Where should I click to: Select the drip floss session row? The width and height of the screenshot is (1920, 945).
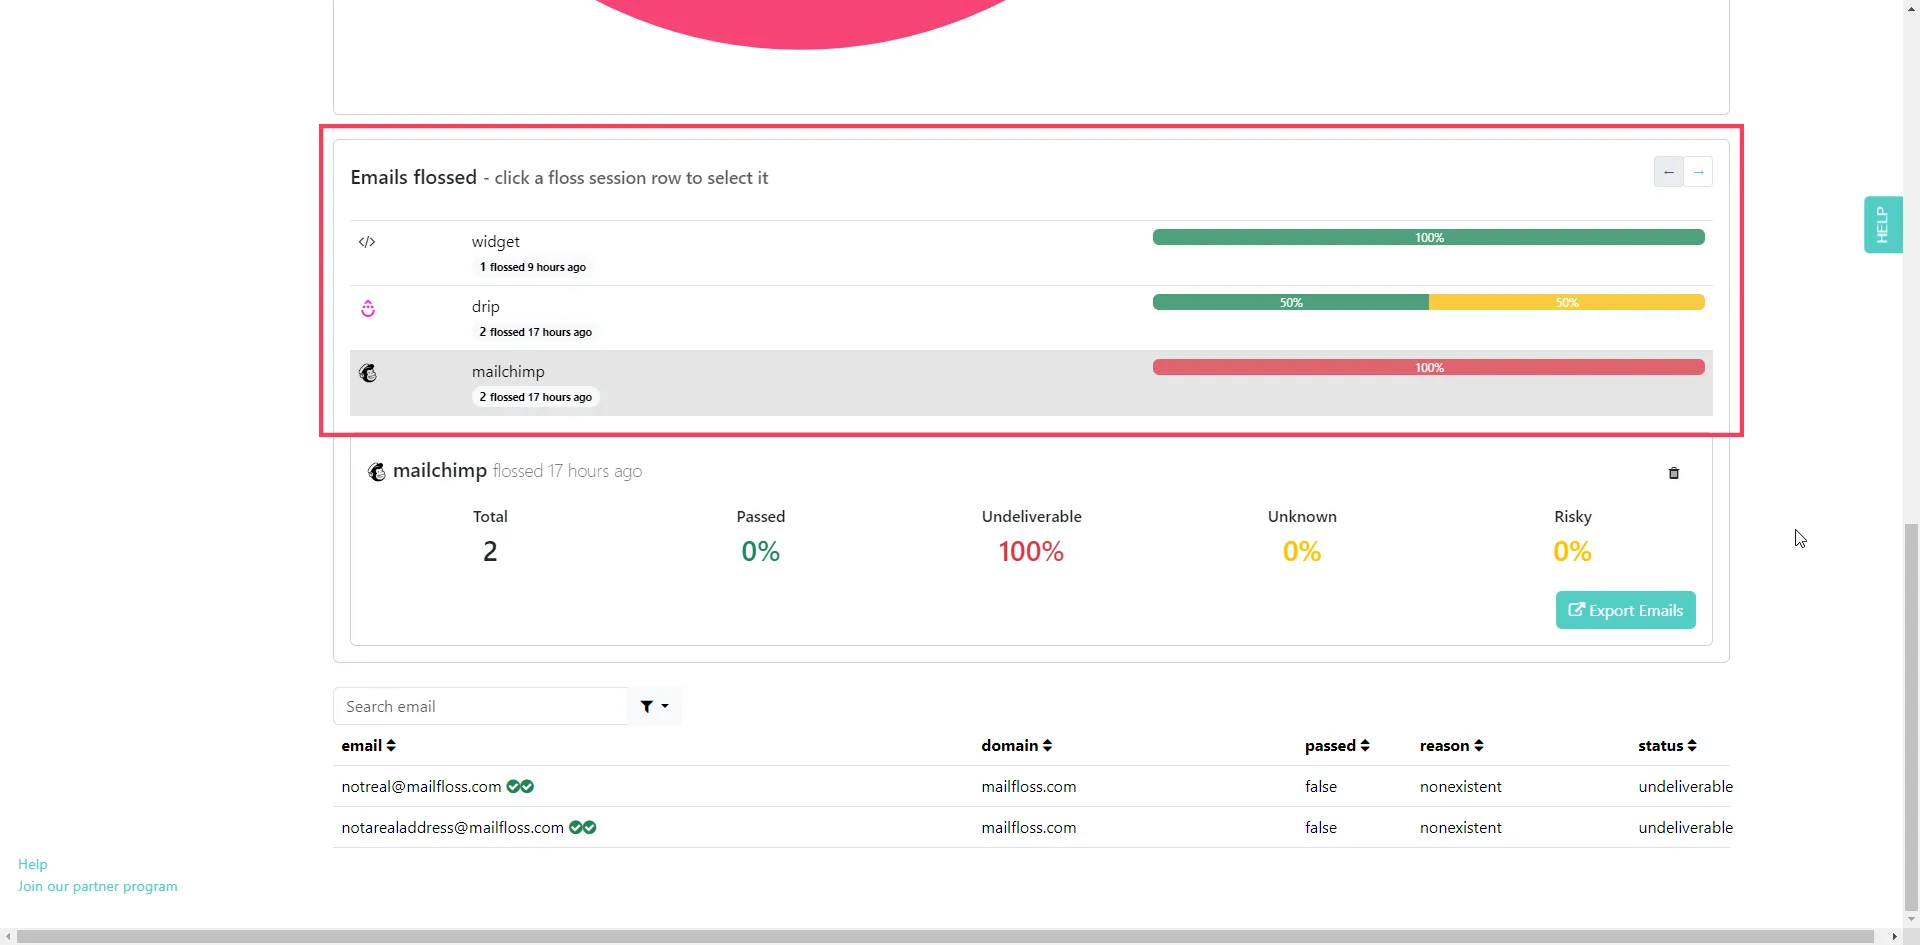pyautogui.click(x=1031, y=318)
